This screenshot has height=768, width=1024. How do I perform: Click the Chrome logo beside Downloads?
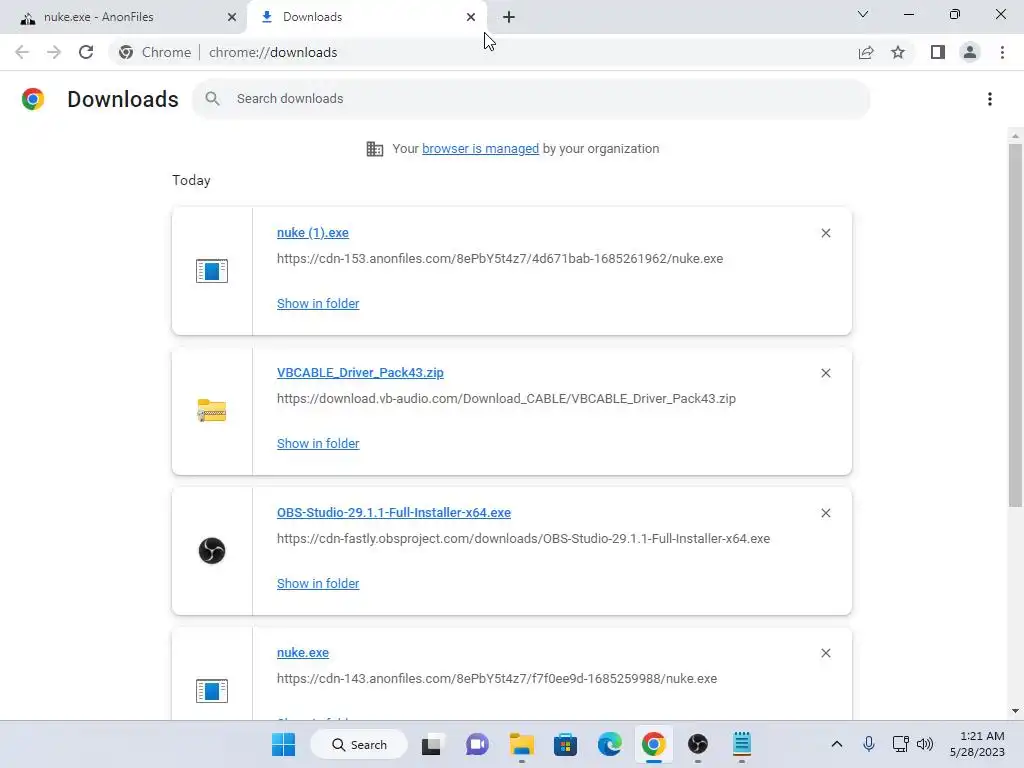[33, 99]
